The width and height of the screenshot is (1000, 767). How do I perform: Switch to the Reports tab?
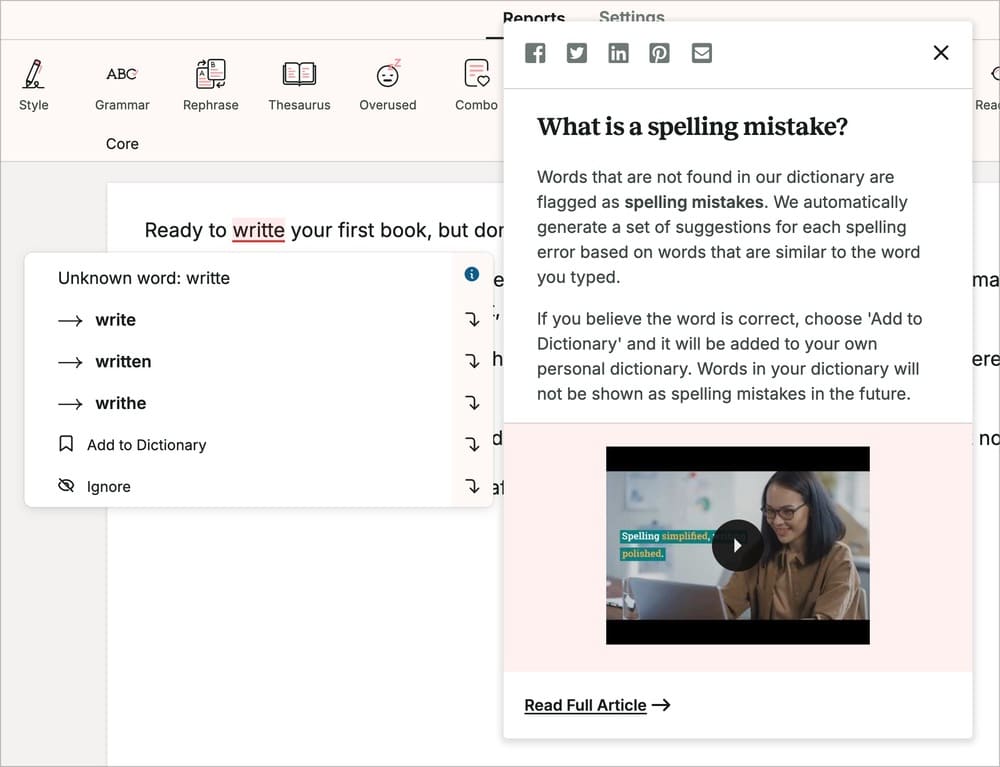click(534, 17)
